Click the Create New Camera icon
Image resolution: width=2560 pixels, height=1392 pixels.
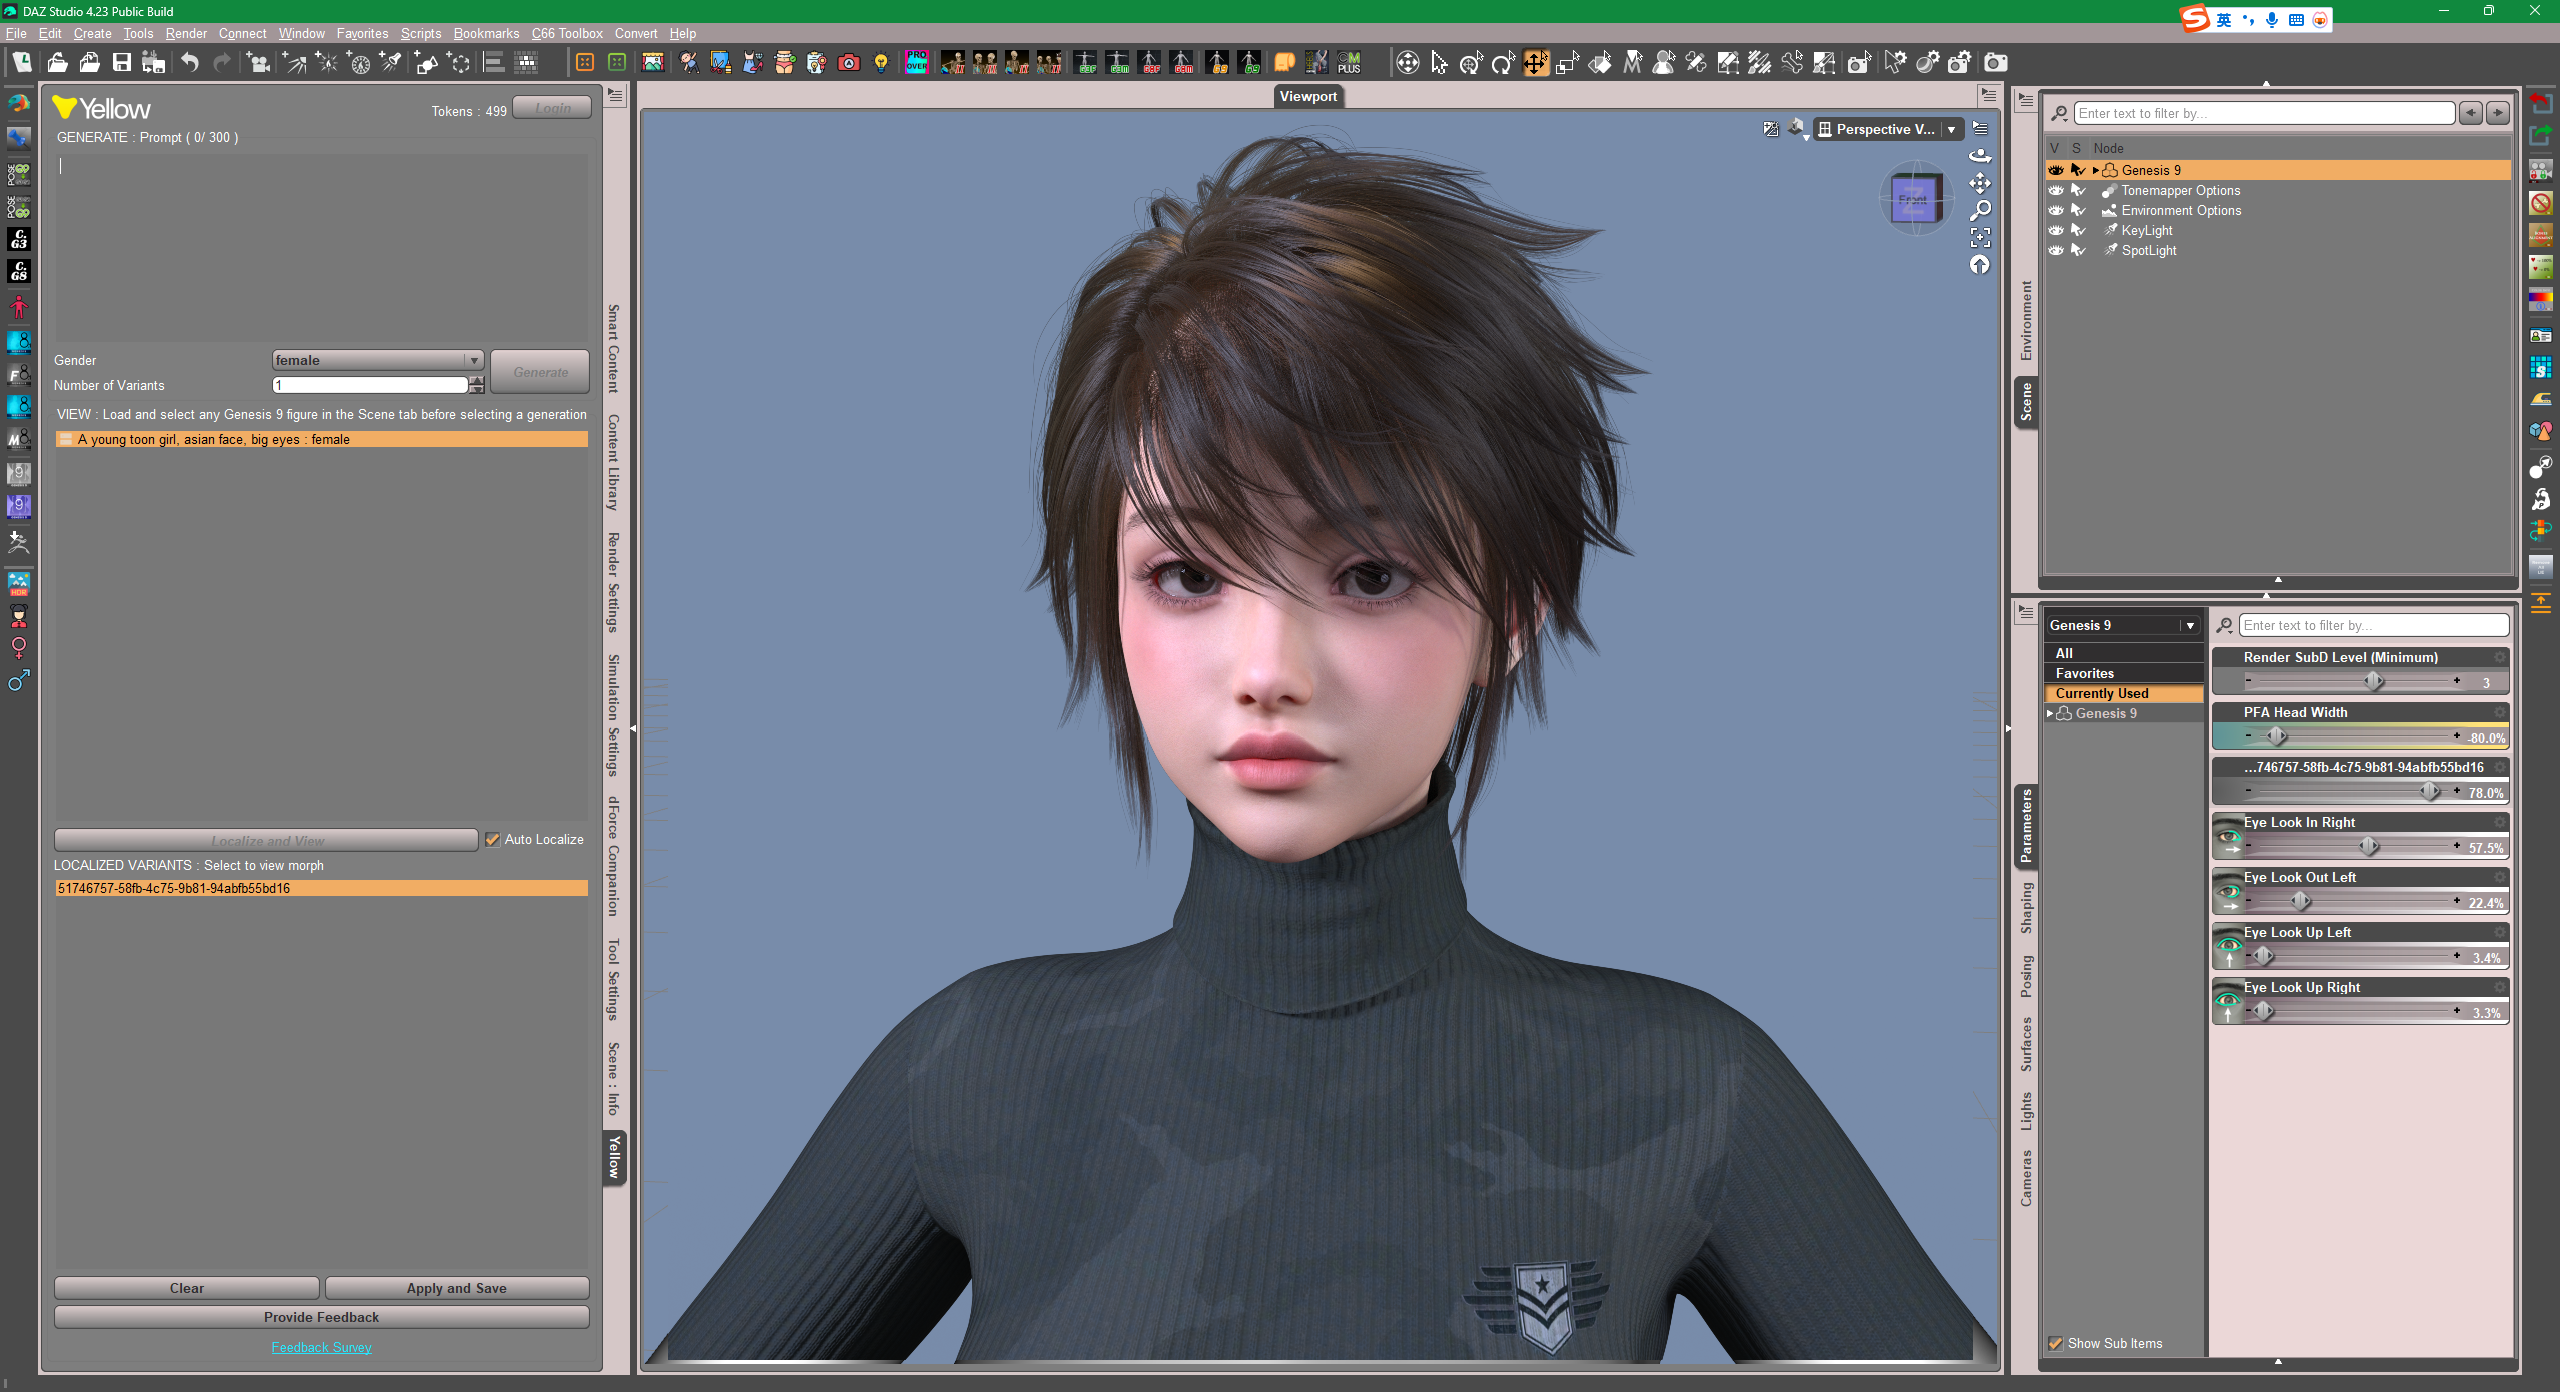click(x=258, y=63)
